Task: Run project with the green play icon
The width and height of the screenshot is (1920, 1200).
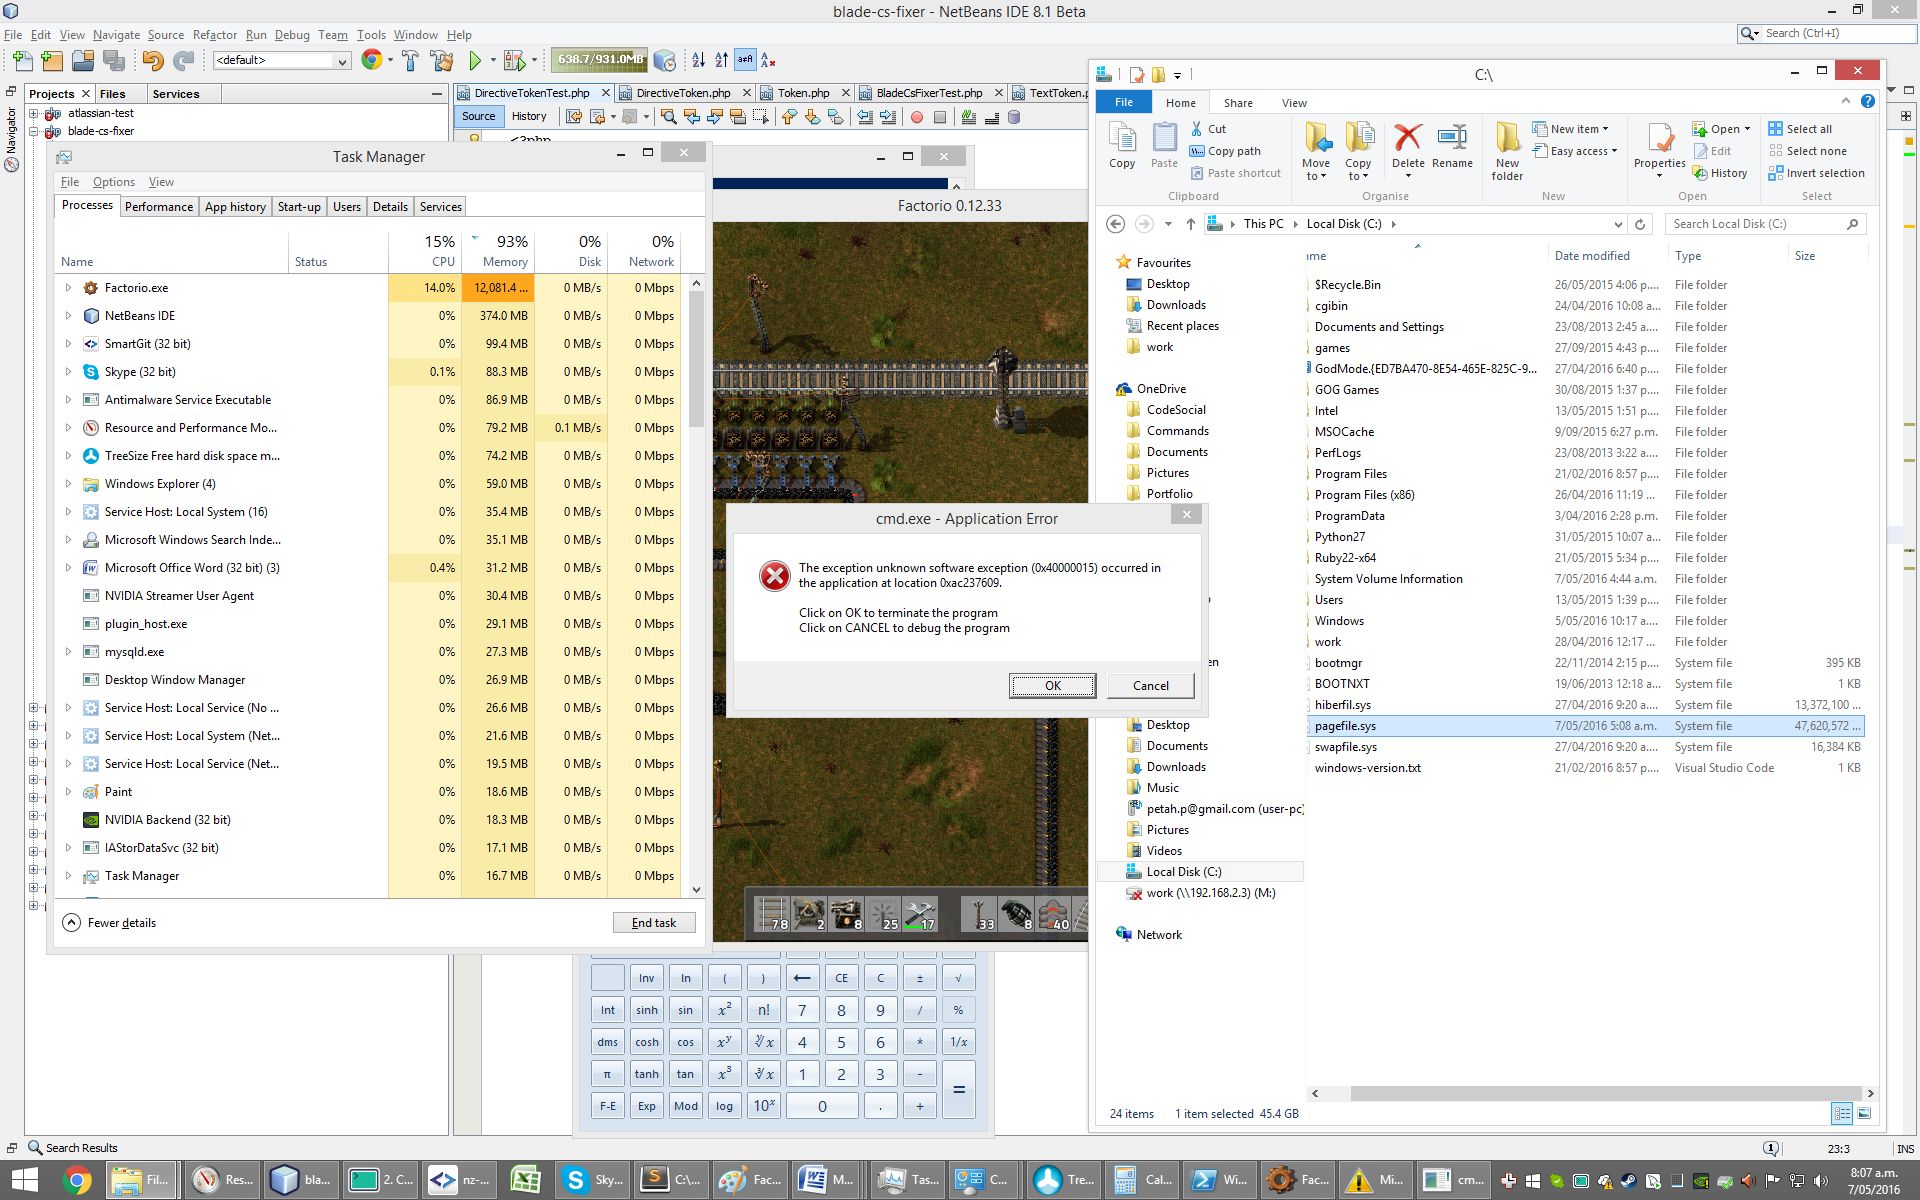Action: pos(475,61)
